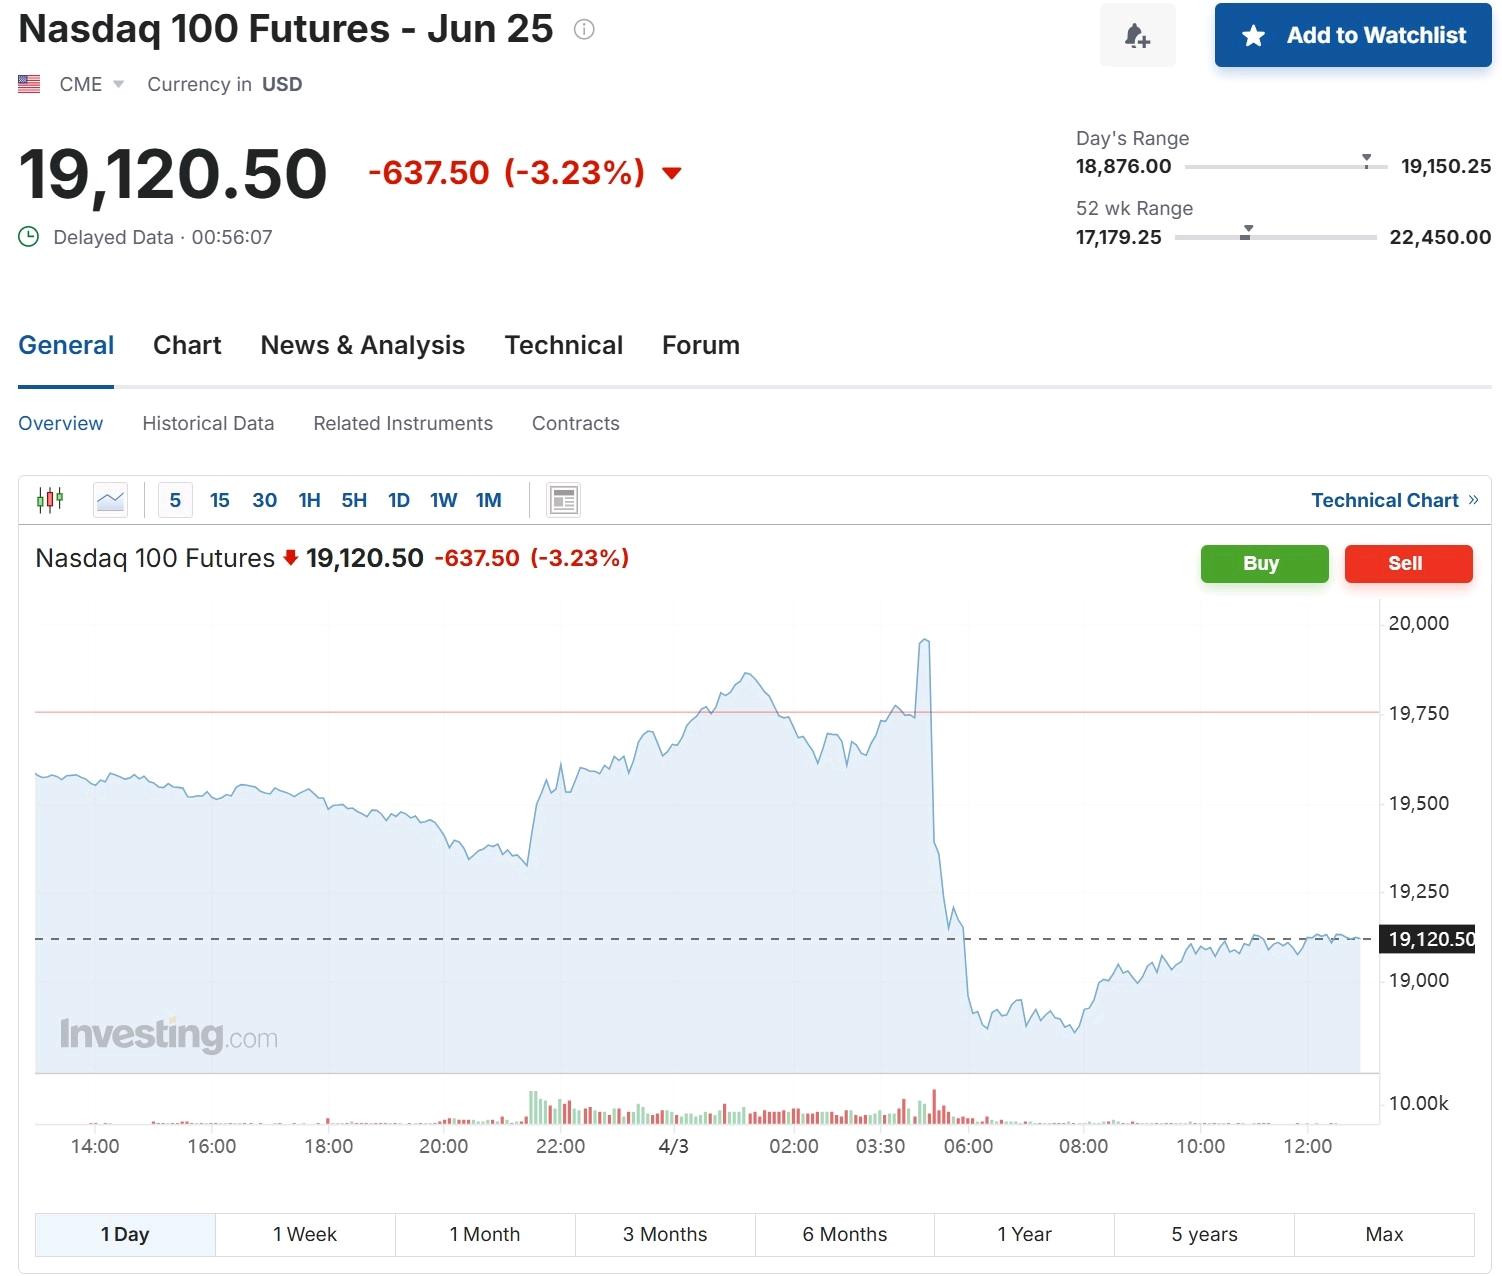
Task: Click the US flag exchange icon
Action: 29,84
